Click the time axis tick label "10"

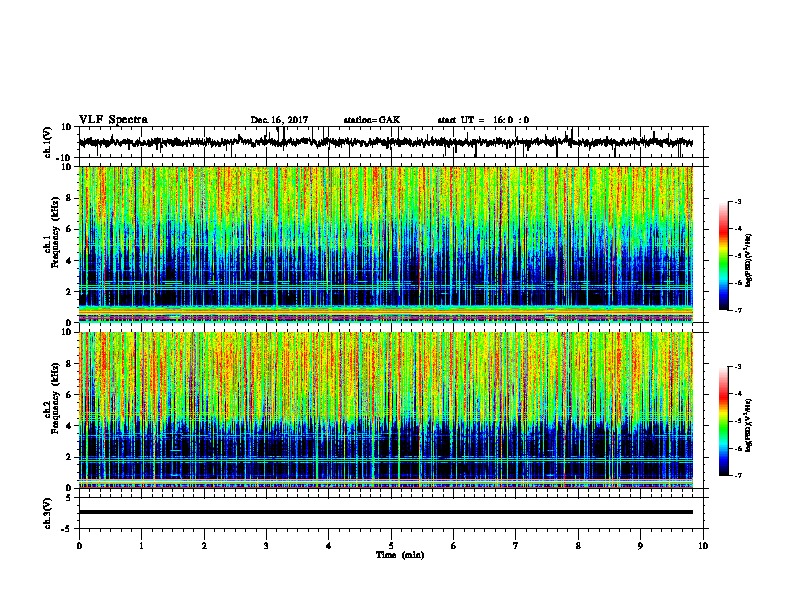pyautogui.click(x=703, y=546)
